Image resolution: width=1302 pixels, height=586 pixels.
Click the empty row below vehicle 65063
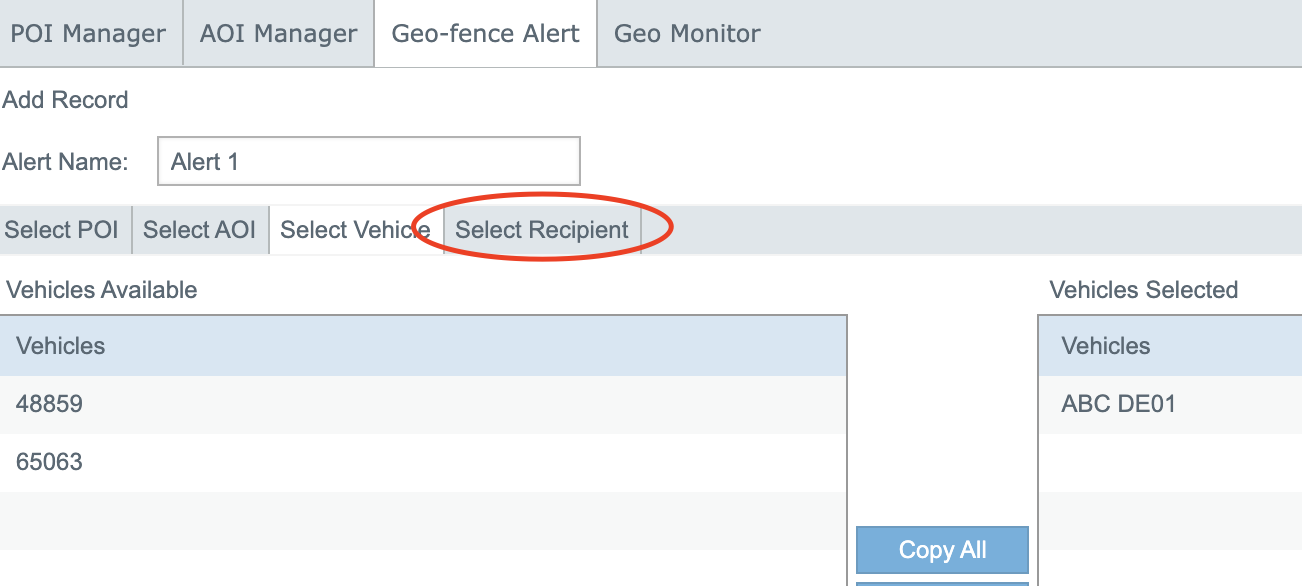[x=420, y=520]
